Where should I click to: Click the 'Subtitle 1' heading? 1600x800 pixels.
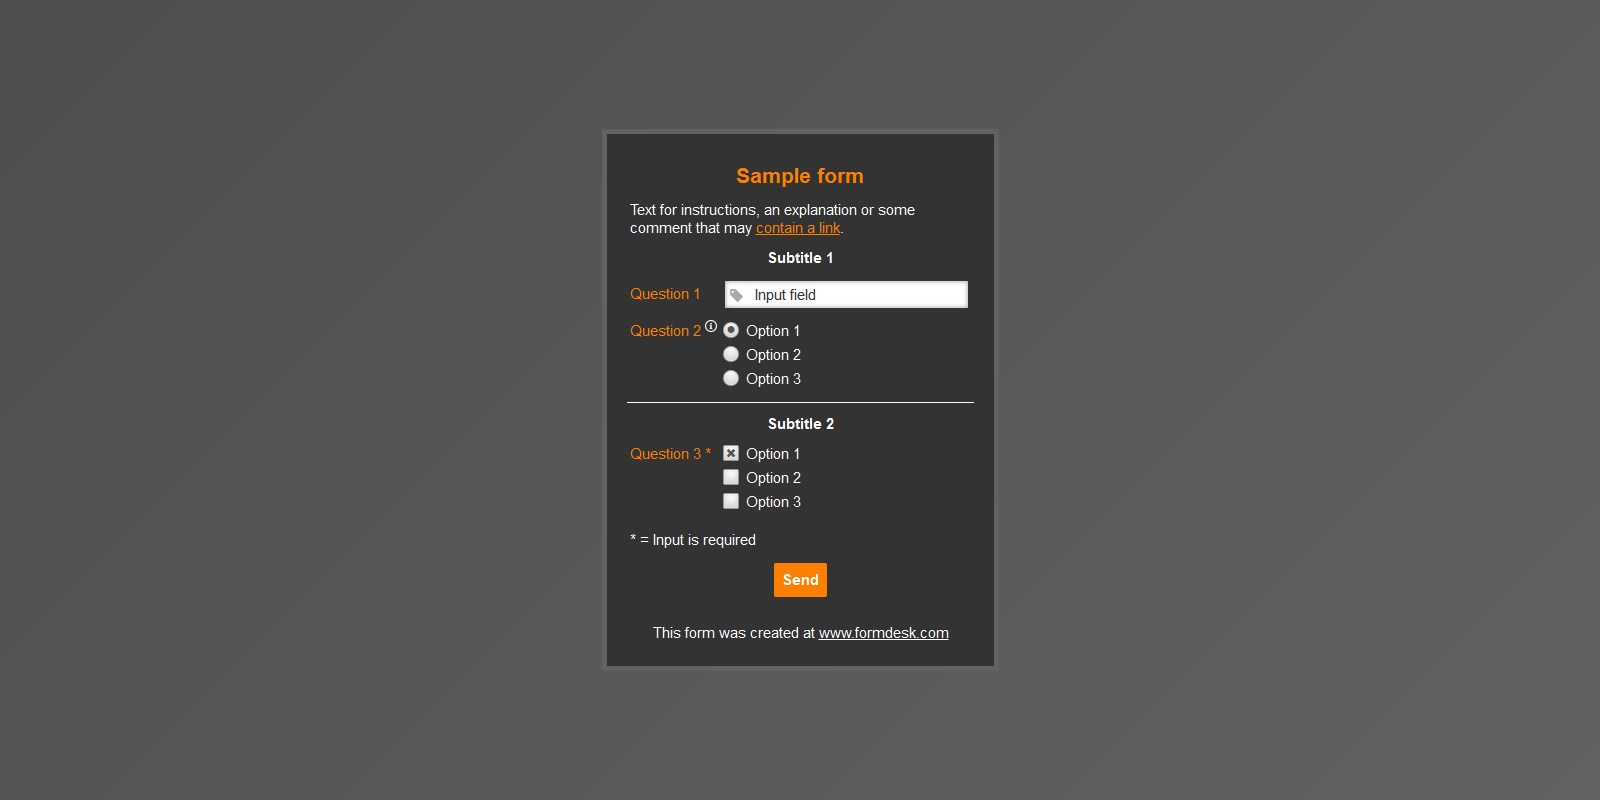tap(800, 258)
